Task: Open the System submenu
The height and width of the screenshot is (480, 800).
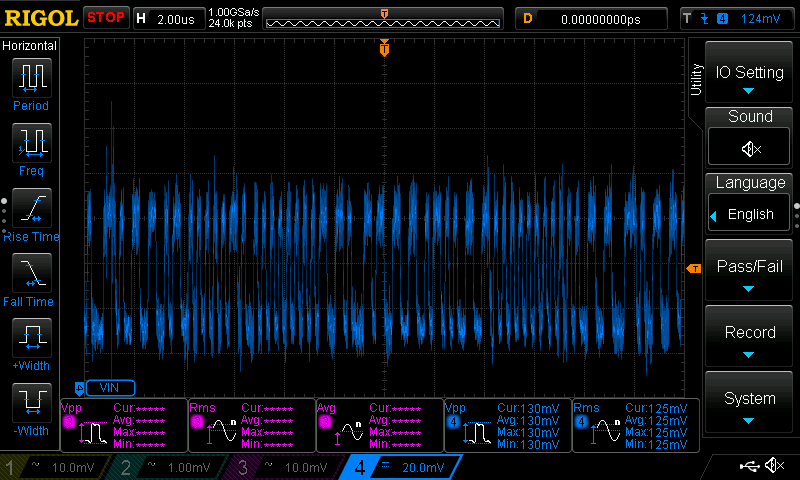Action: click(x=748, y=402)
